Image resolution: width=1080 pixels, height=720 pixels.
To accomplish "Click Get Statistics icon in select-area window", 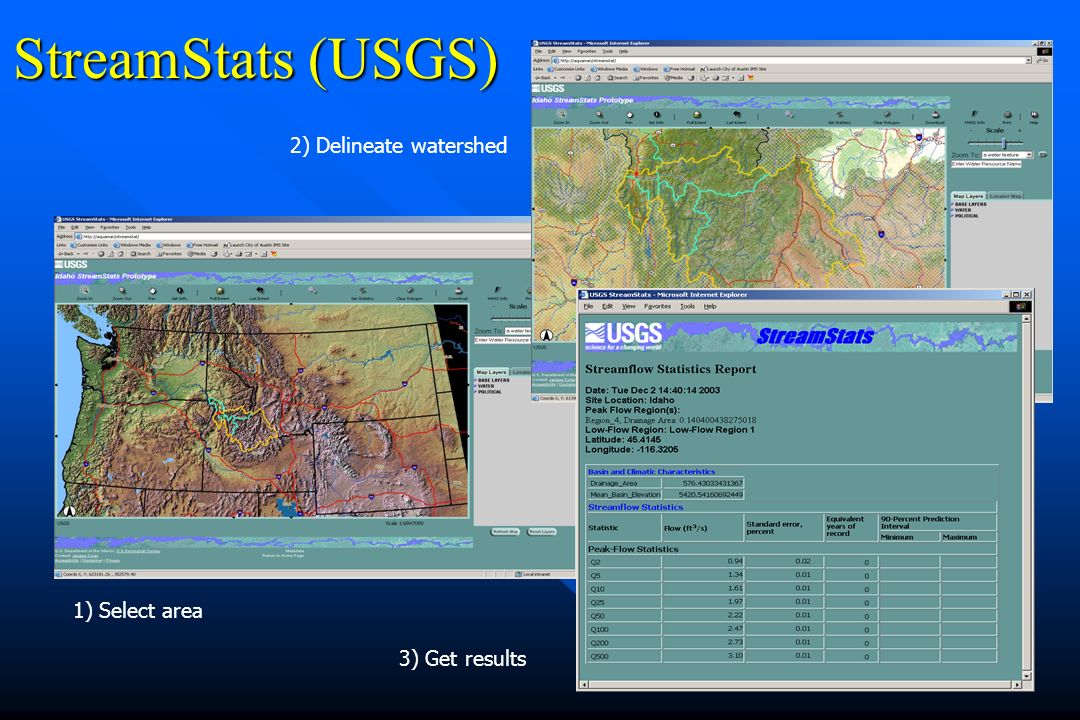I will coord(362,292).
